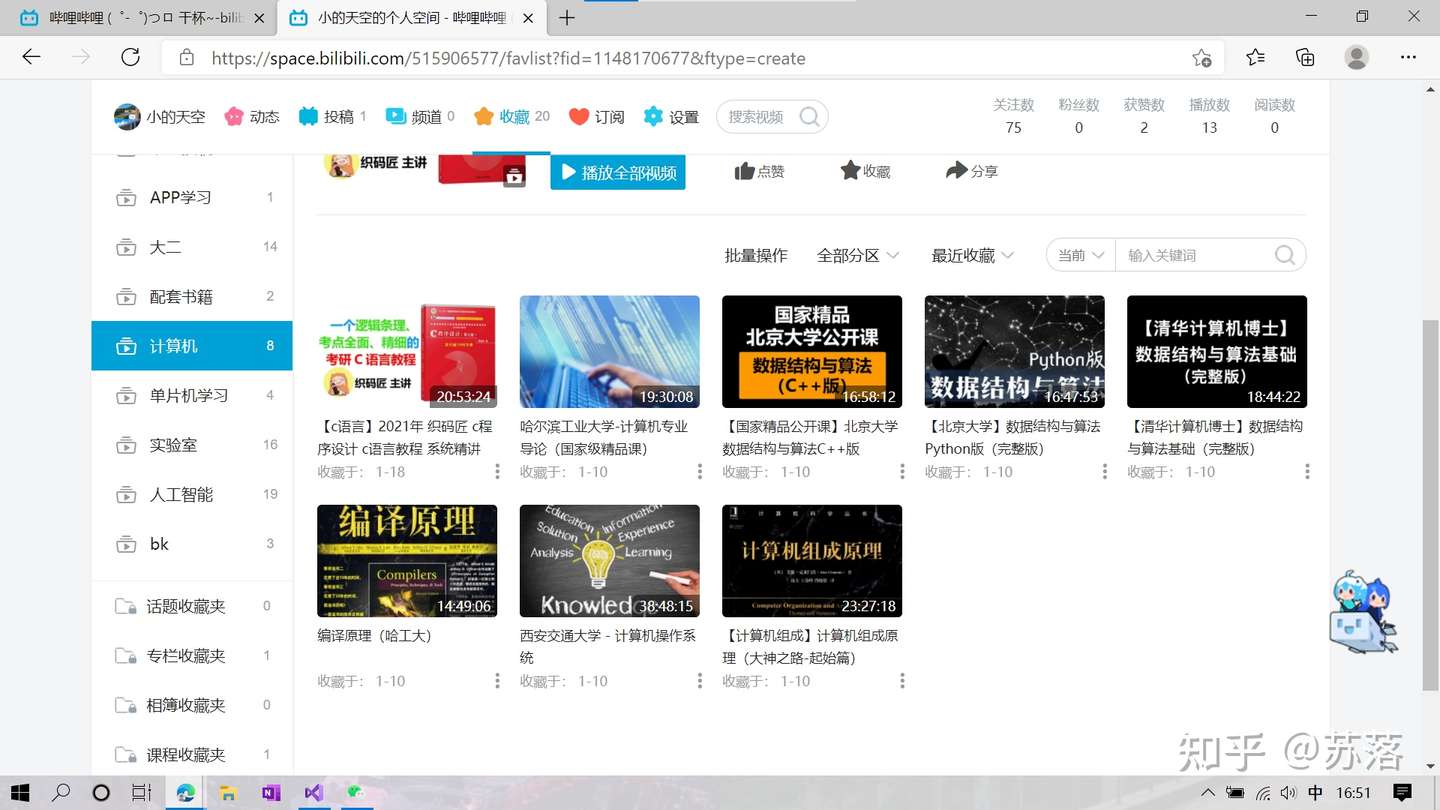Screen dimensions: 1440x810
Task: Select the 实验室 favorites folder
Action: point(192,445)
